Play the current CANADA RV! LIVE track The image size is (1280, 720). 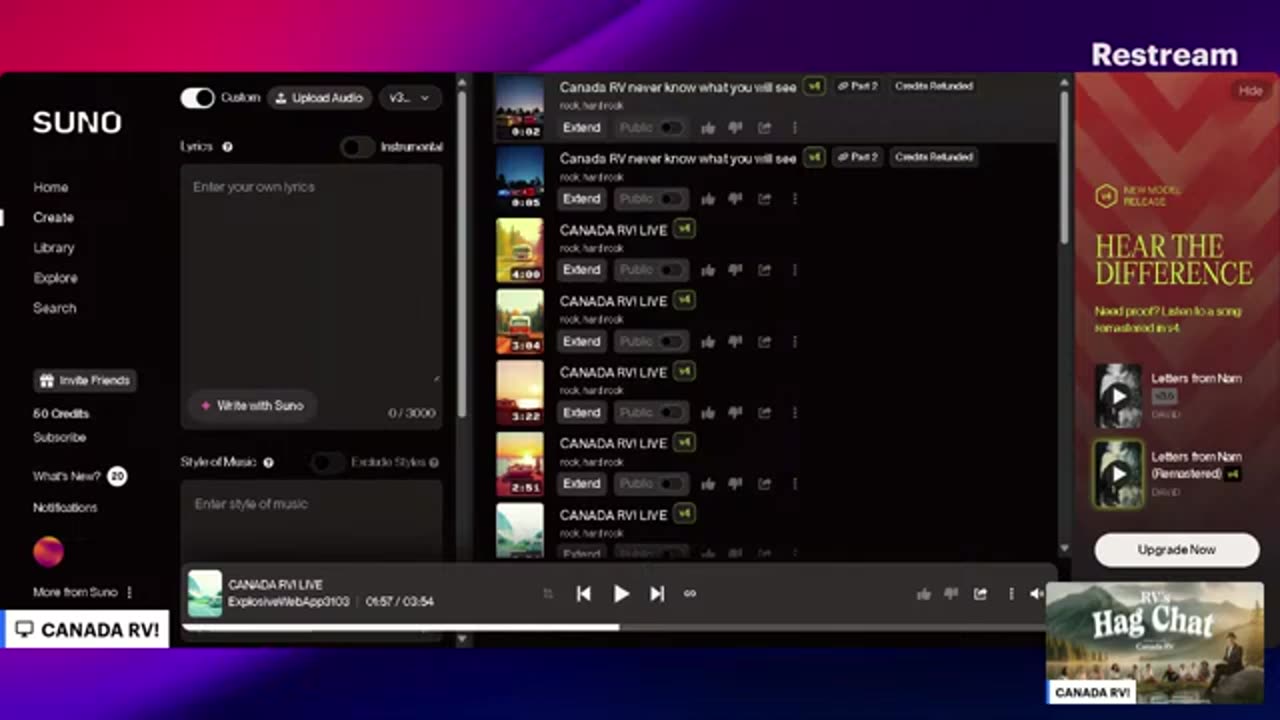[621, 593]
